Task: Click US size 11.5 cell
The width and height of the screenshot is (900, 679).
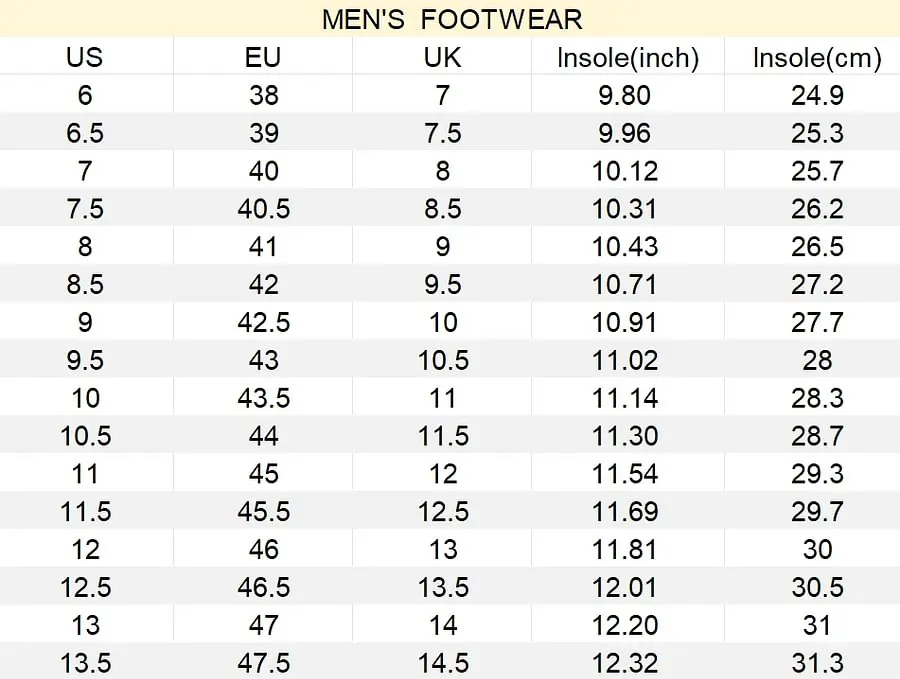Action: tap(85, 511)
